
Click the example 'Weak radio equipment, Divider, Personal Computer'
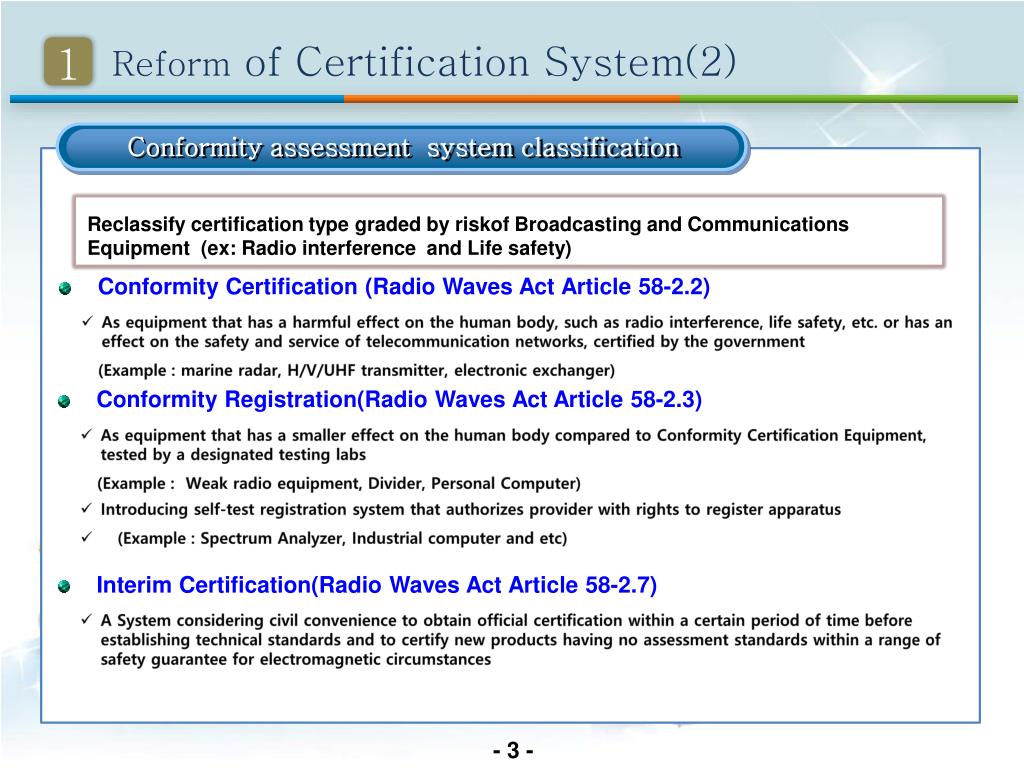pyautogui.click(x=339, y=483)
